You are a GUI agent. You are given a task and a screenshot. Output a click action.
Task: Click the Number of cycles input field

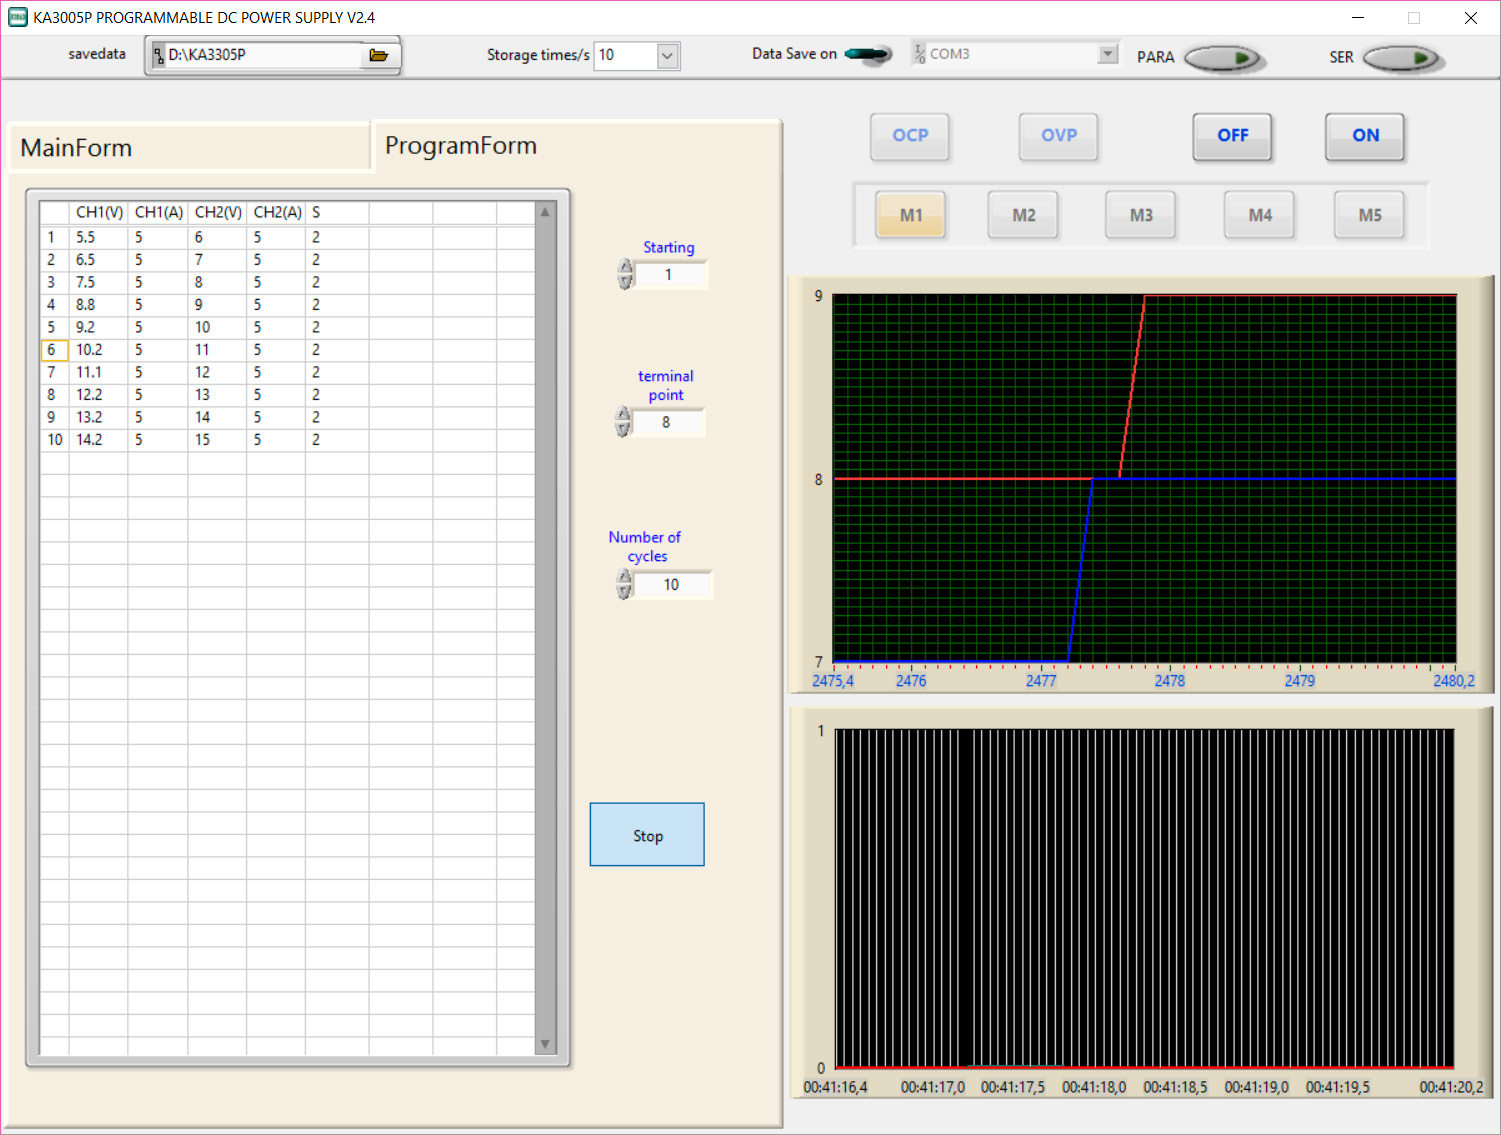(672, 585)
